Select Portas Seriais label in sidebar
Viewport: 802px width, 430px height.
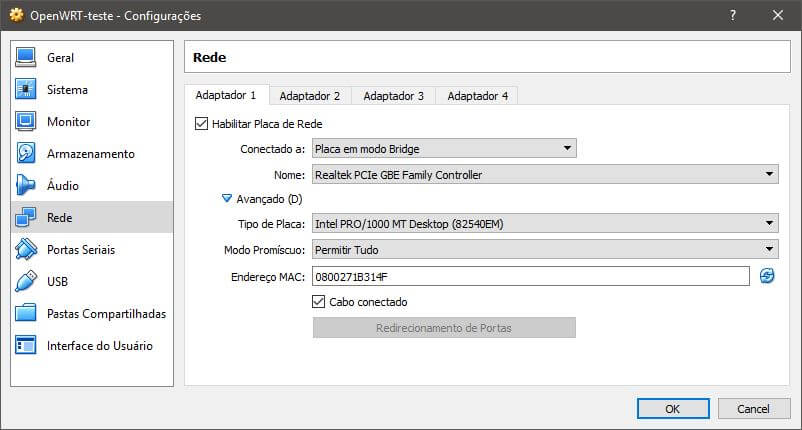pyautogui.click(x=81, y=250)
